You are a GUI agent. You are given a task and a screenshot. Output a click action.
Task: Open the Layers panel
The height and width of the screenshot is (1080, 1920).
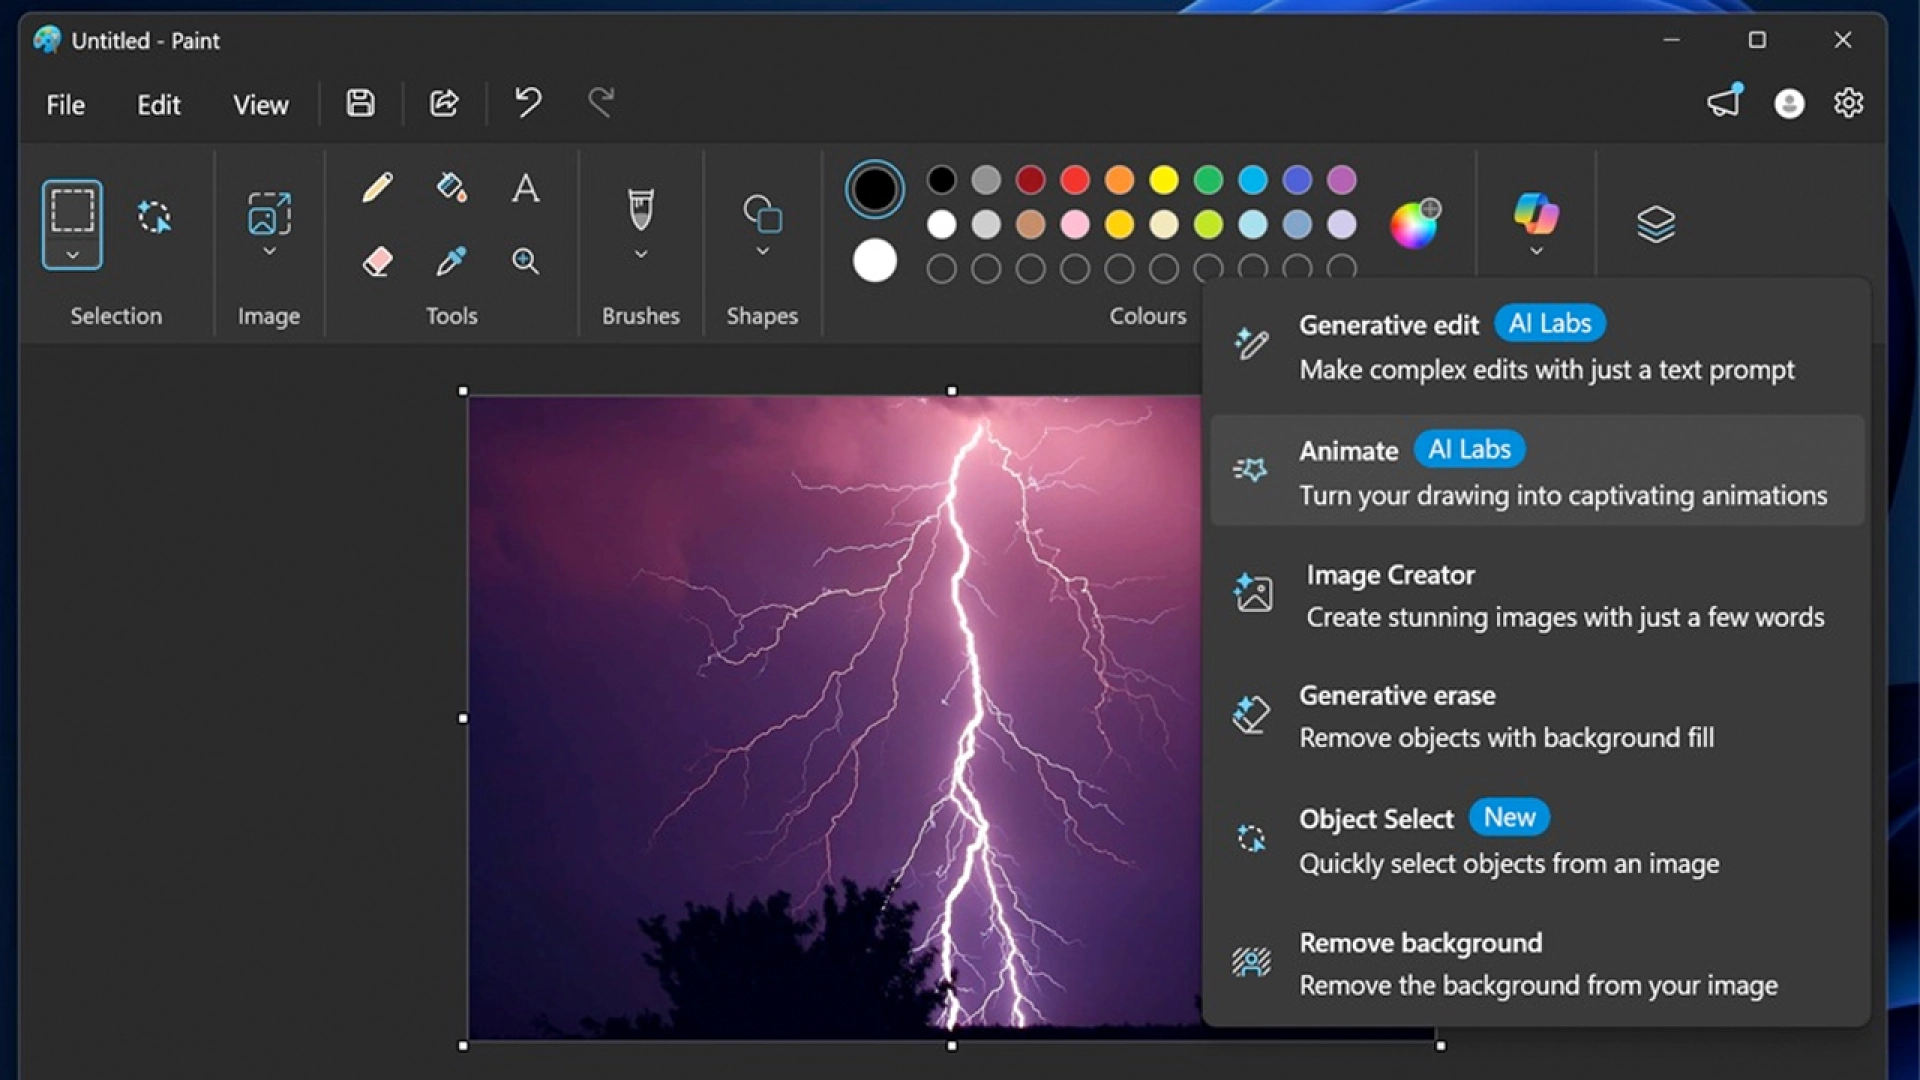[1656, 222]
